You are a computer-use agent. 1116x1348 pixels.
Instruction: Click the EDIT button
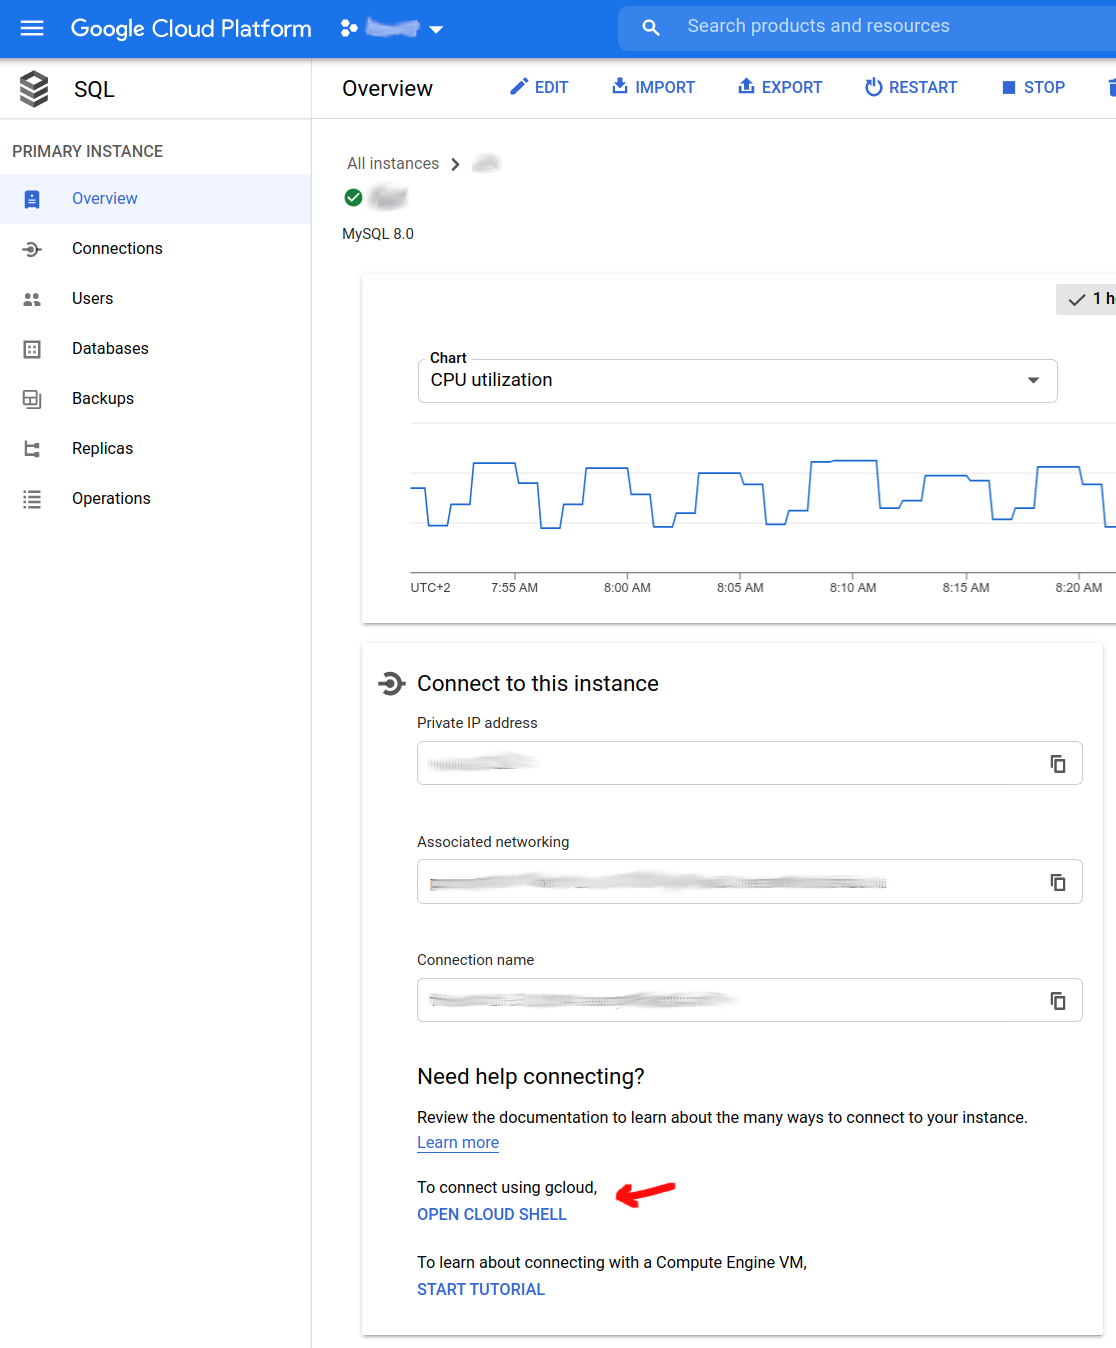[x=539, y=88]
